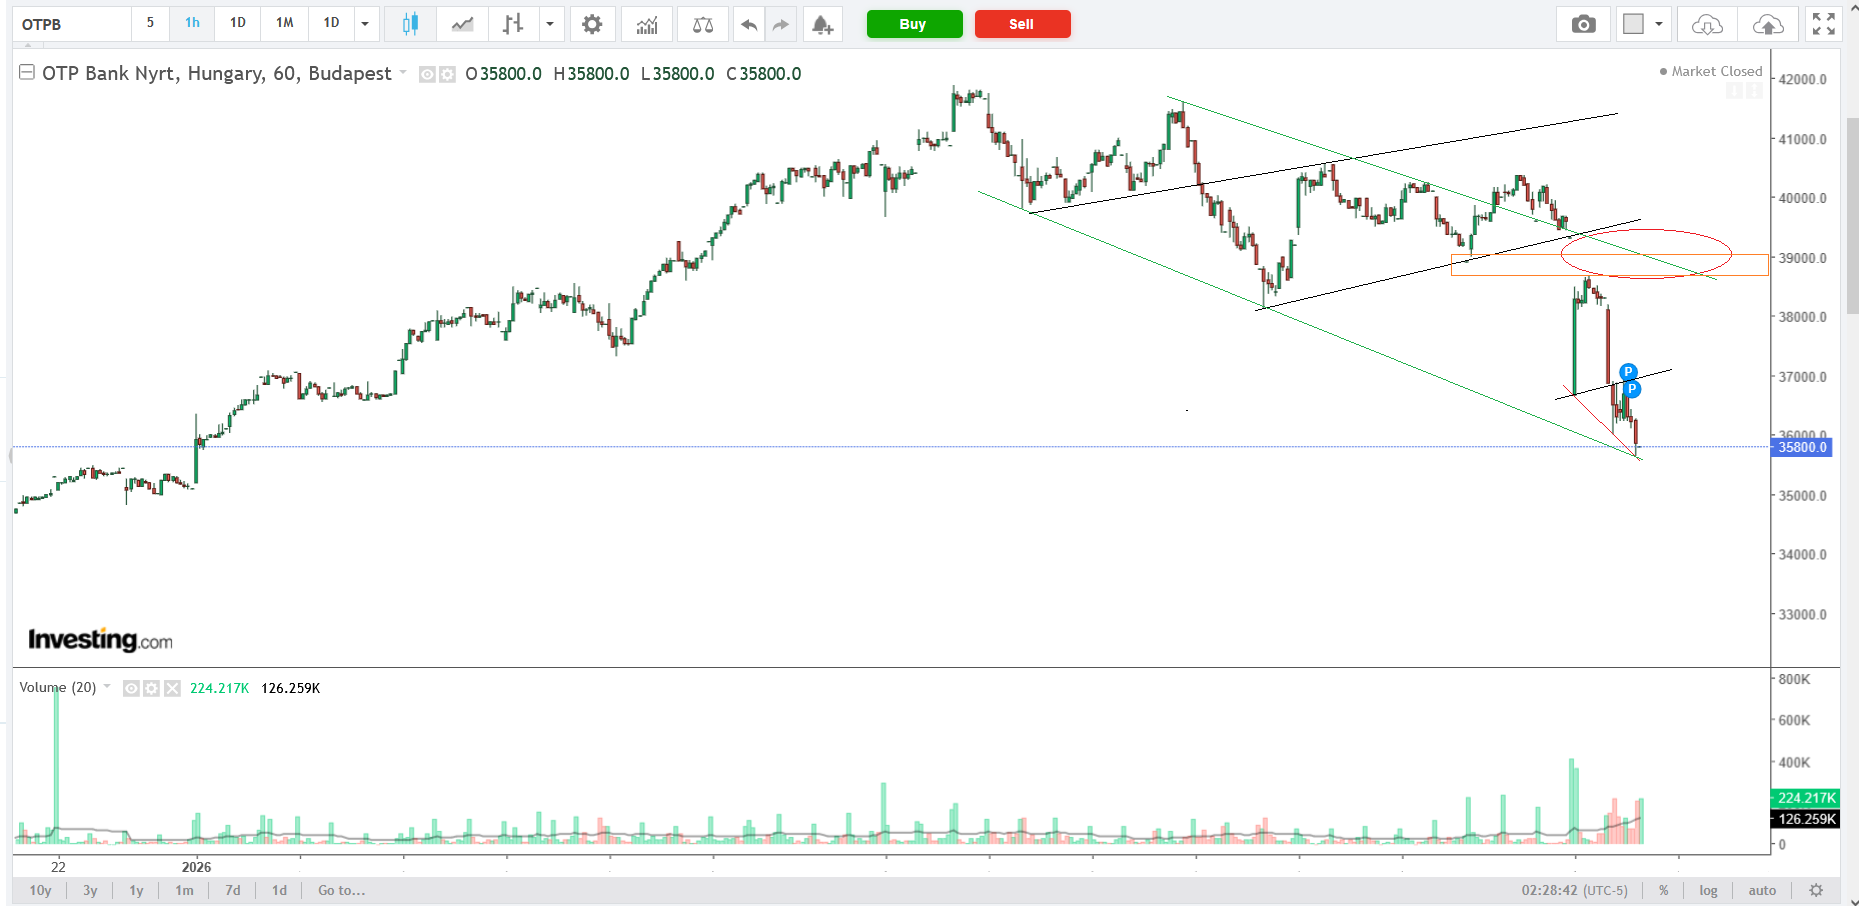1859x906 pixels.
Task: Toggle visibility of the Volume indicator
Action: 131,688
